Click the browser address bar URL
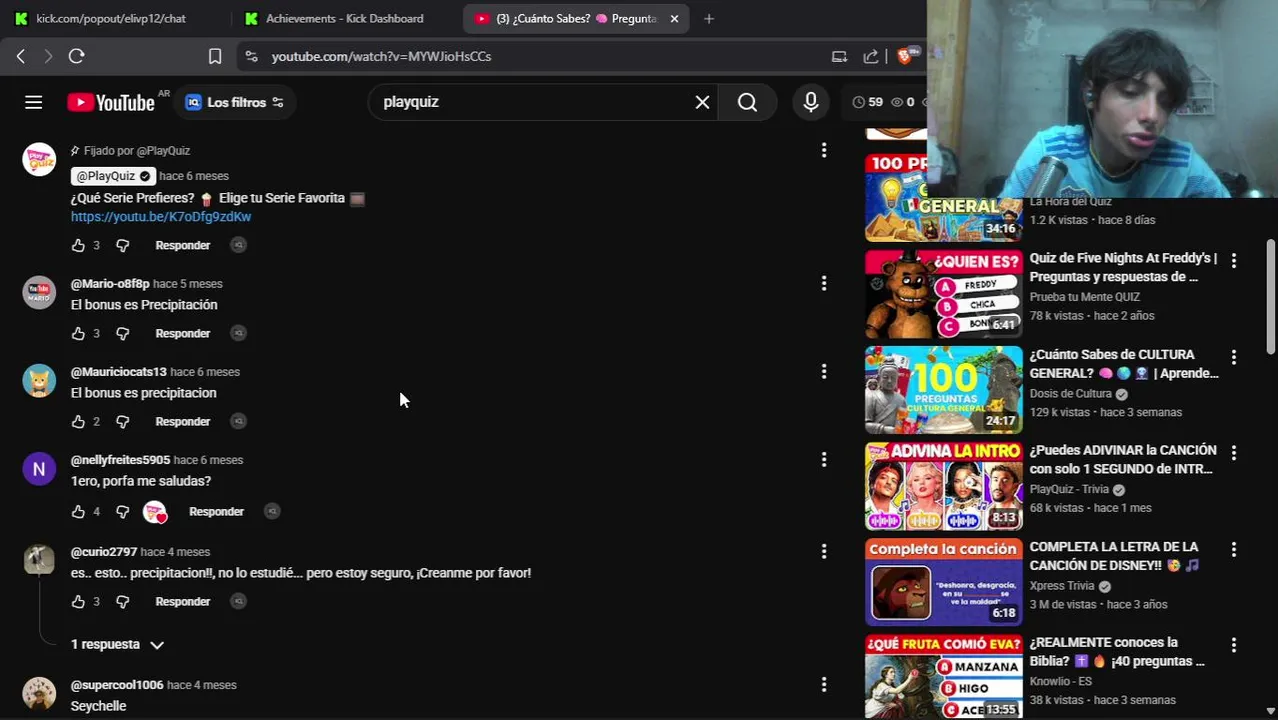This screenshot has width=1278, height=720. click(381, 56)
